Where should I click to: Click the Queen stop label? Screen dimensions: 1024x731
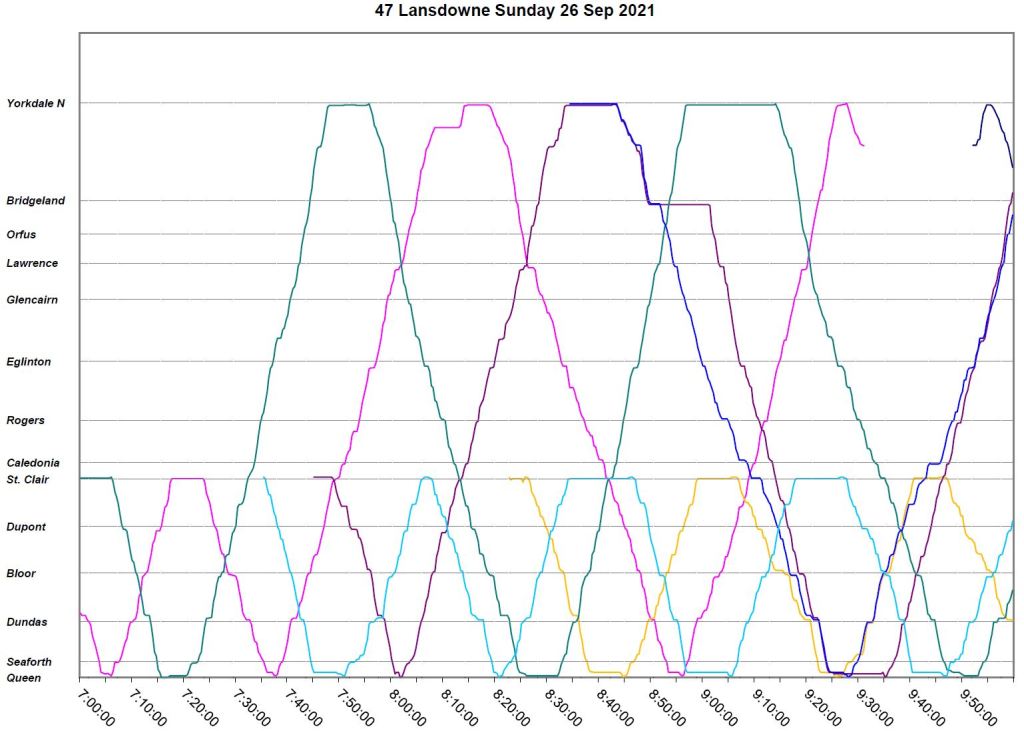pos(24,678)
